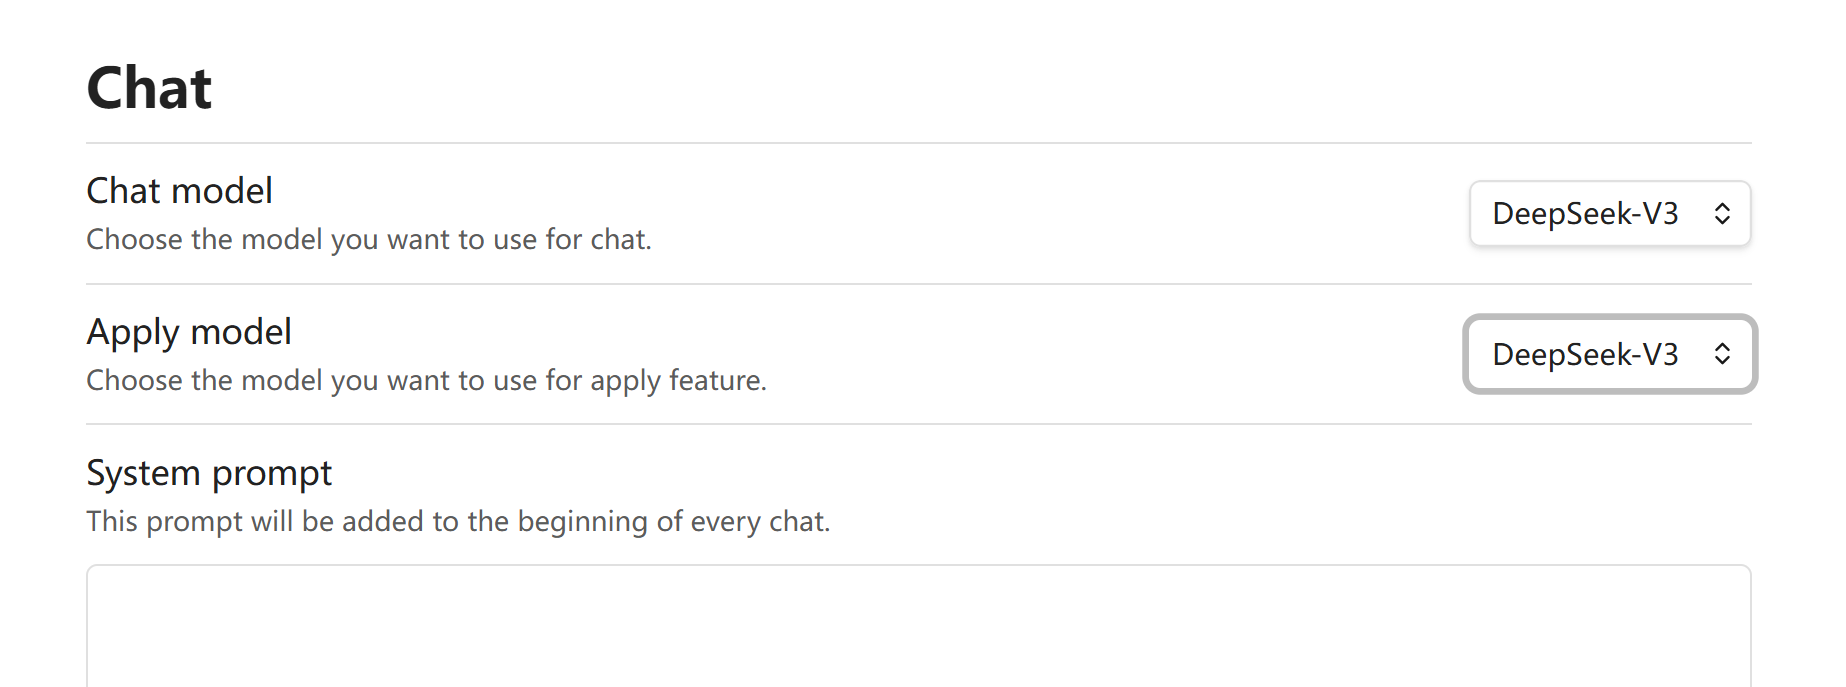The width and height of the screenshot is (1846, 687).
Task: Select the DeepSeek-V3 text in Apply model selector
Action: click(1585, 354)
